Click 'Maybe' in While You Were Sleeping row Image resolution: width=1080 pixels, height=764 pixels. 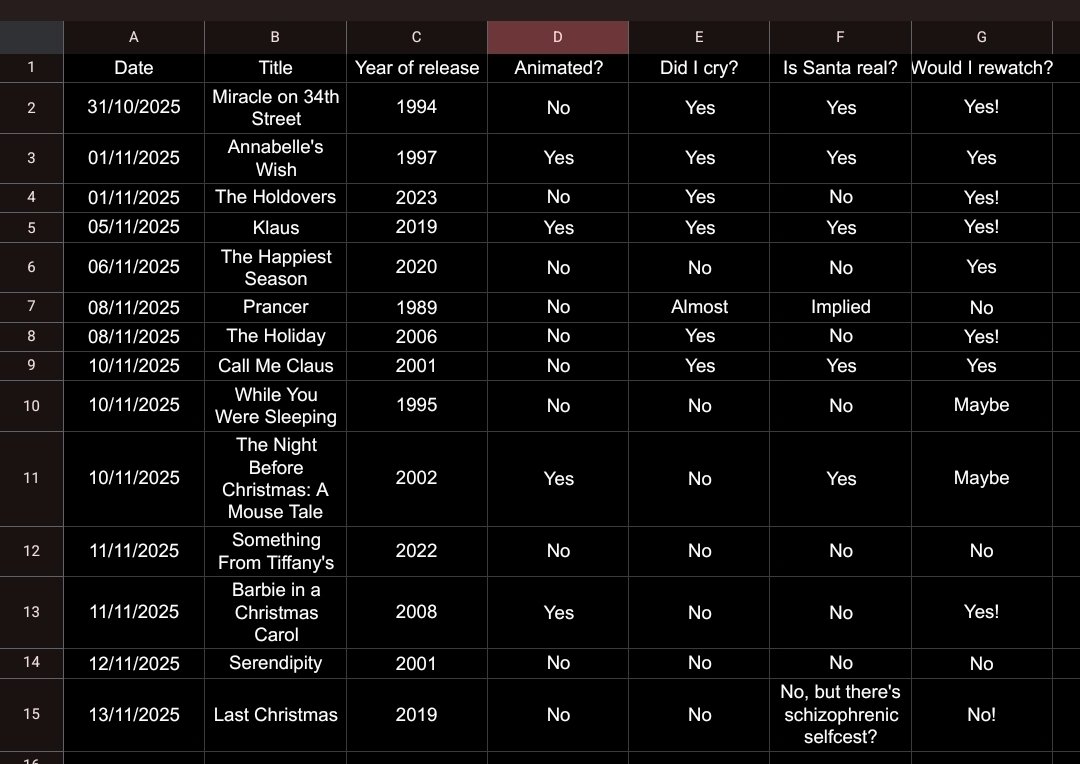(982, 406)
